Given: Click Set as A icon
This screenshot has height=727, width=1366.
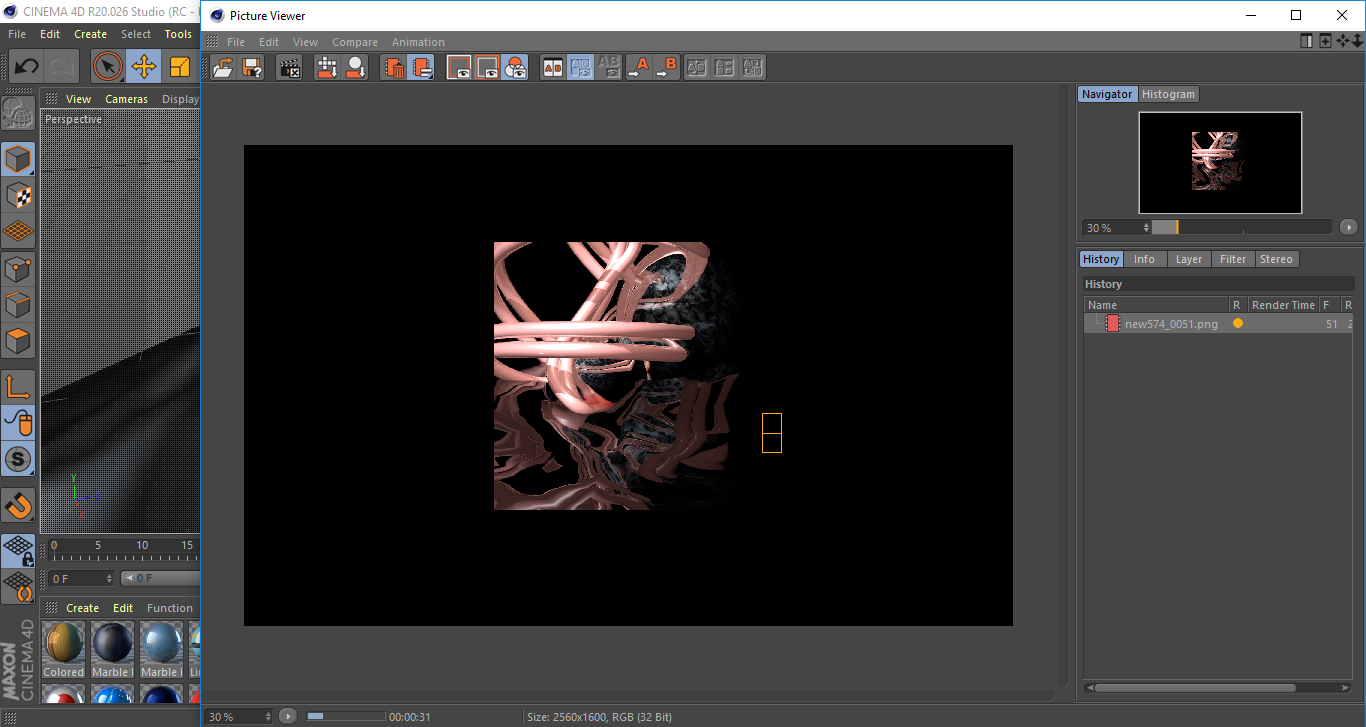Looking at the screenshot, I should coord(638,67).
